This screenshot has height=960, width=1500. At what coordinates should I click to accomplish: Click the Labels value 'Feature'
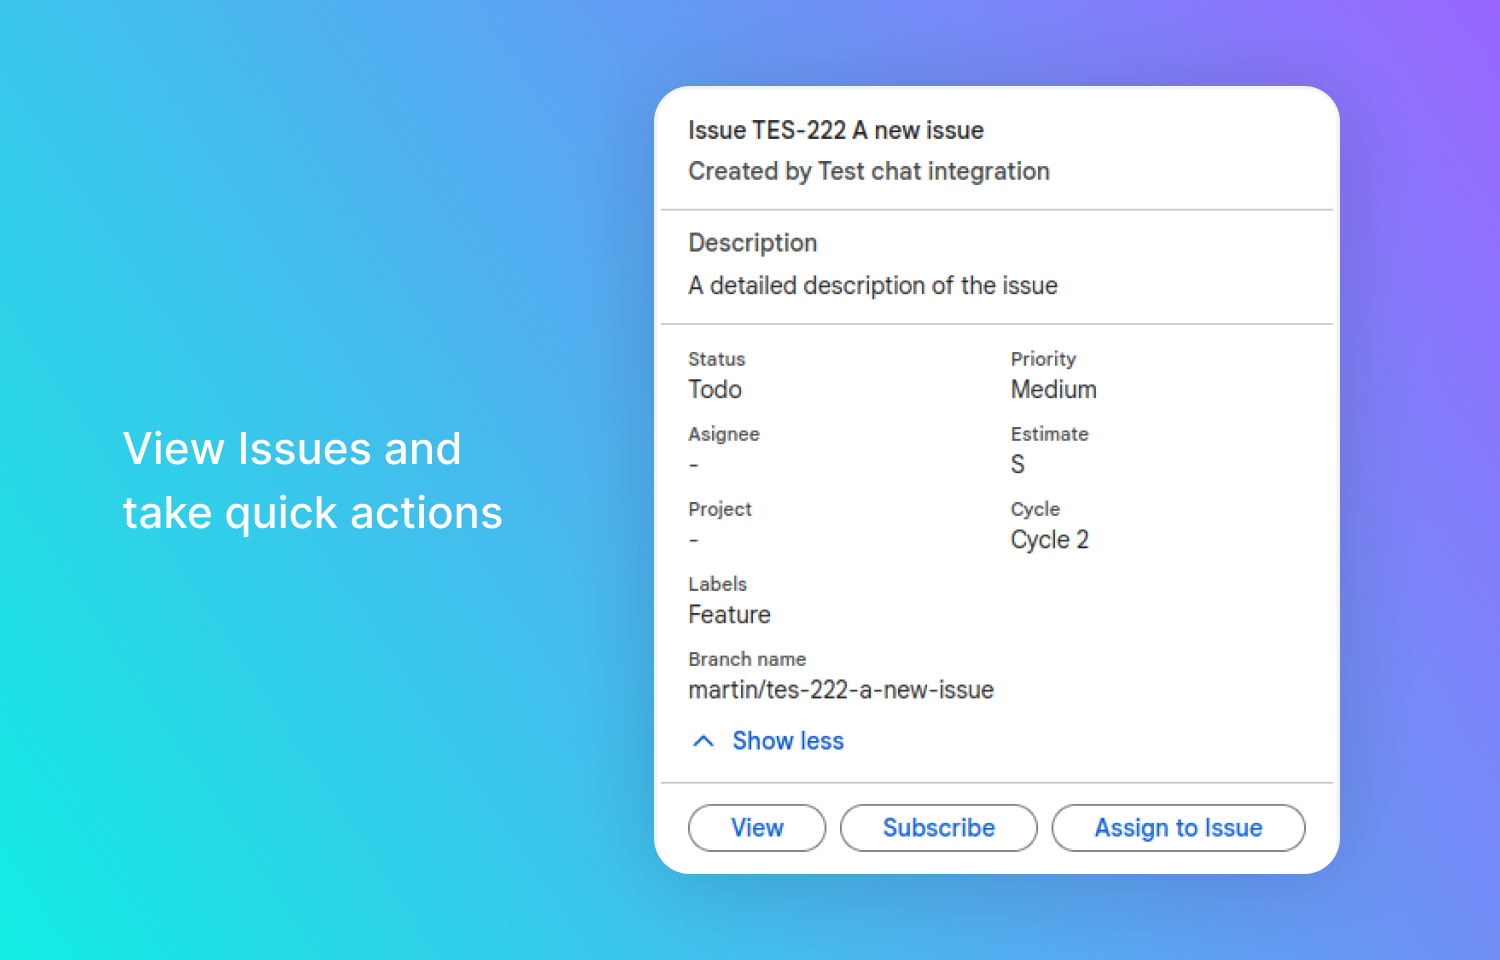coord(730,615)
